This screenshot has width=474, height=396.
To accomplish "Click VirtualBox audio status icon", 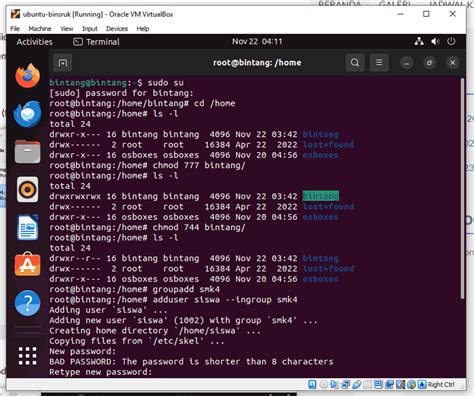I will (x=334, y=384).
